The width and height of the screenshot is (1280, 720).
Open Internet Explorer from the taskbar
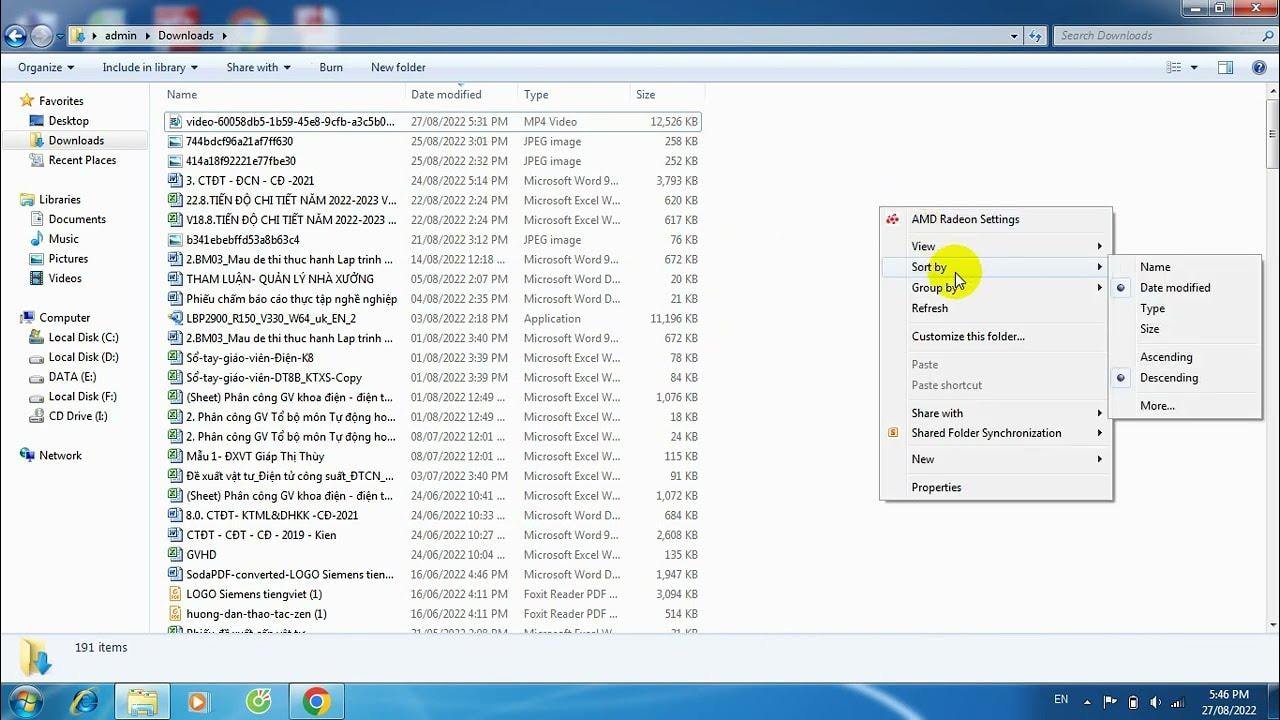[84, 702]
